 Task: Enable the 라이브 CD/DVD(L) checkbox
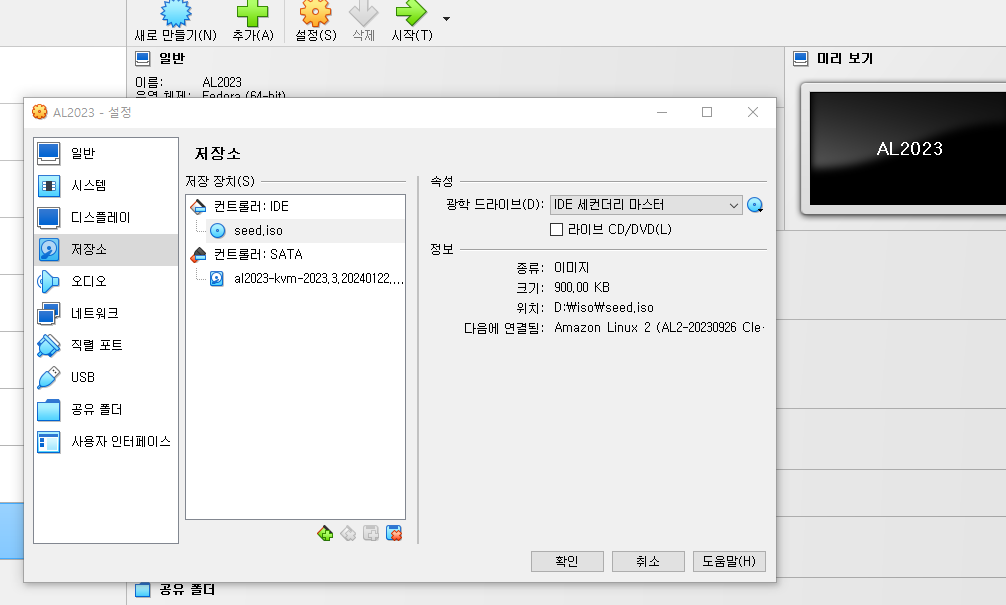[x=557, y=230]
